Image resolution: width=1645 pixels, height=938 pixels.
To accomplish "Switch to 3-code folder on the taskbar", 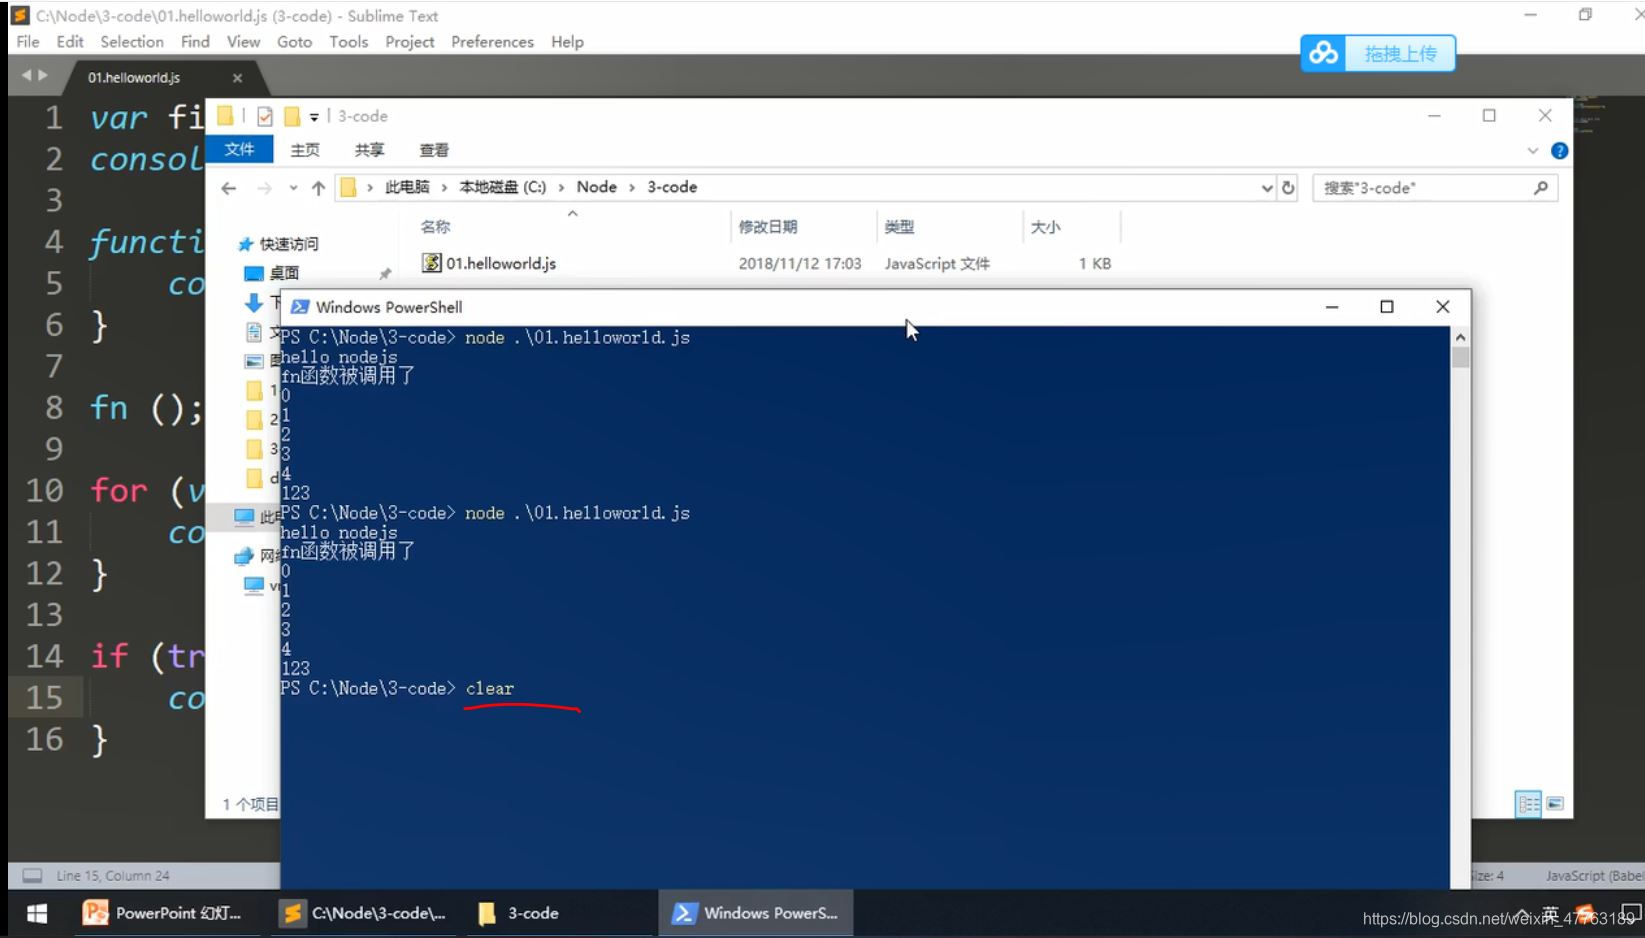I will 558,913.
